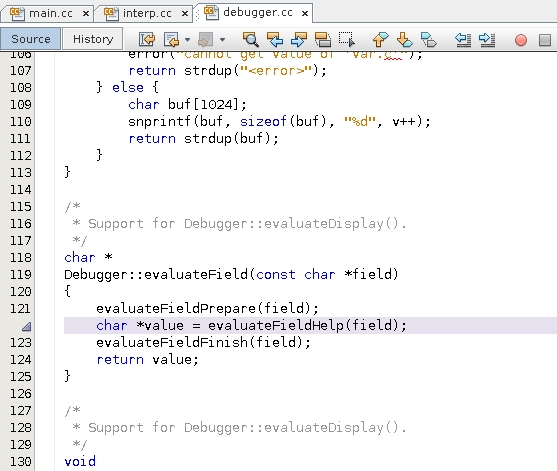Click the gutter triangle annotation beside the highlighted line

click(x=26, y=326)
